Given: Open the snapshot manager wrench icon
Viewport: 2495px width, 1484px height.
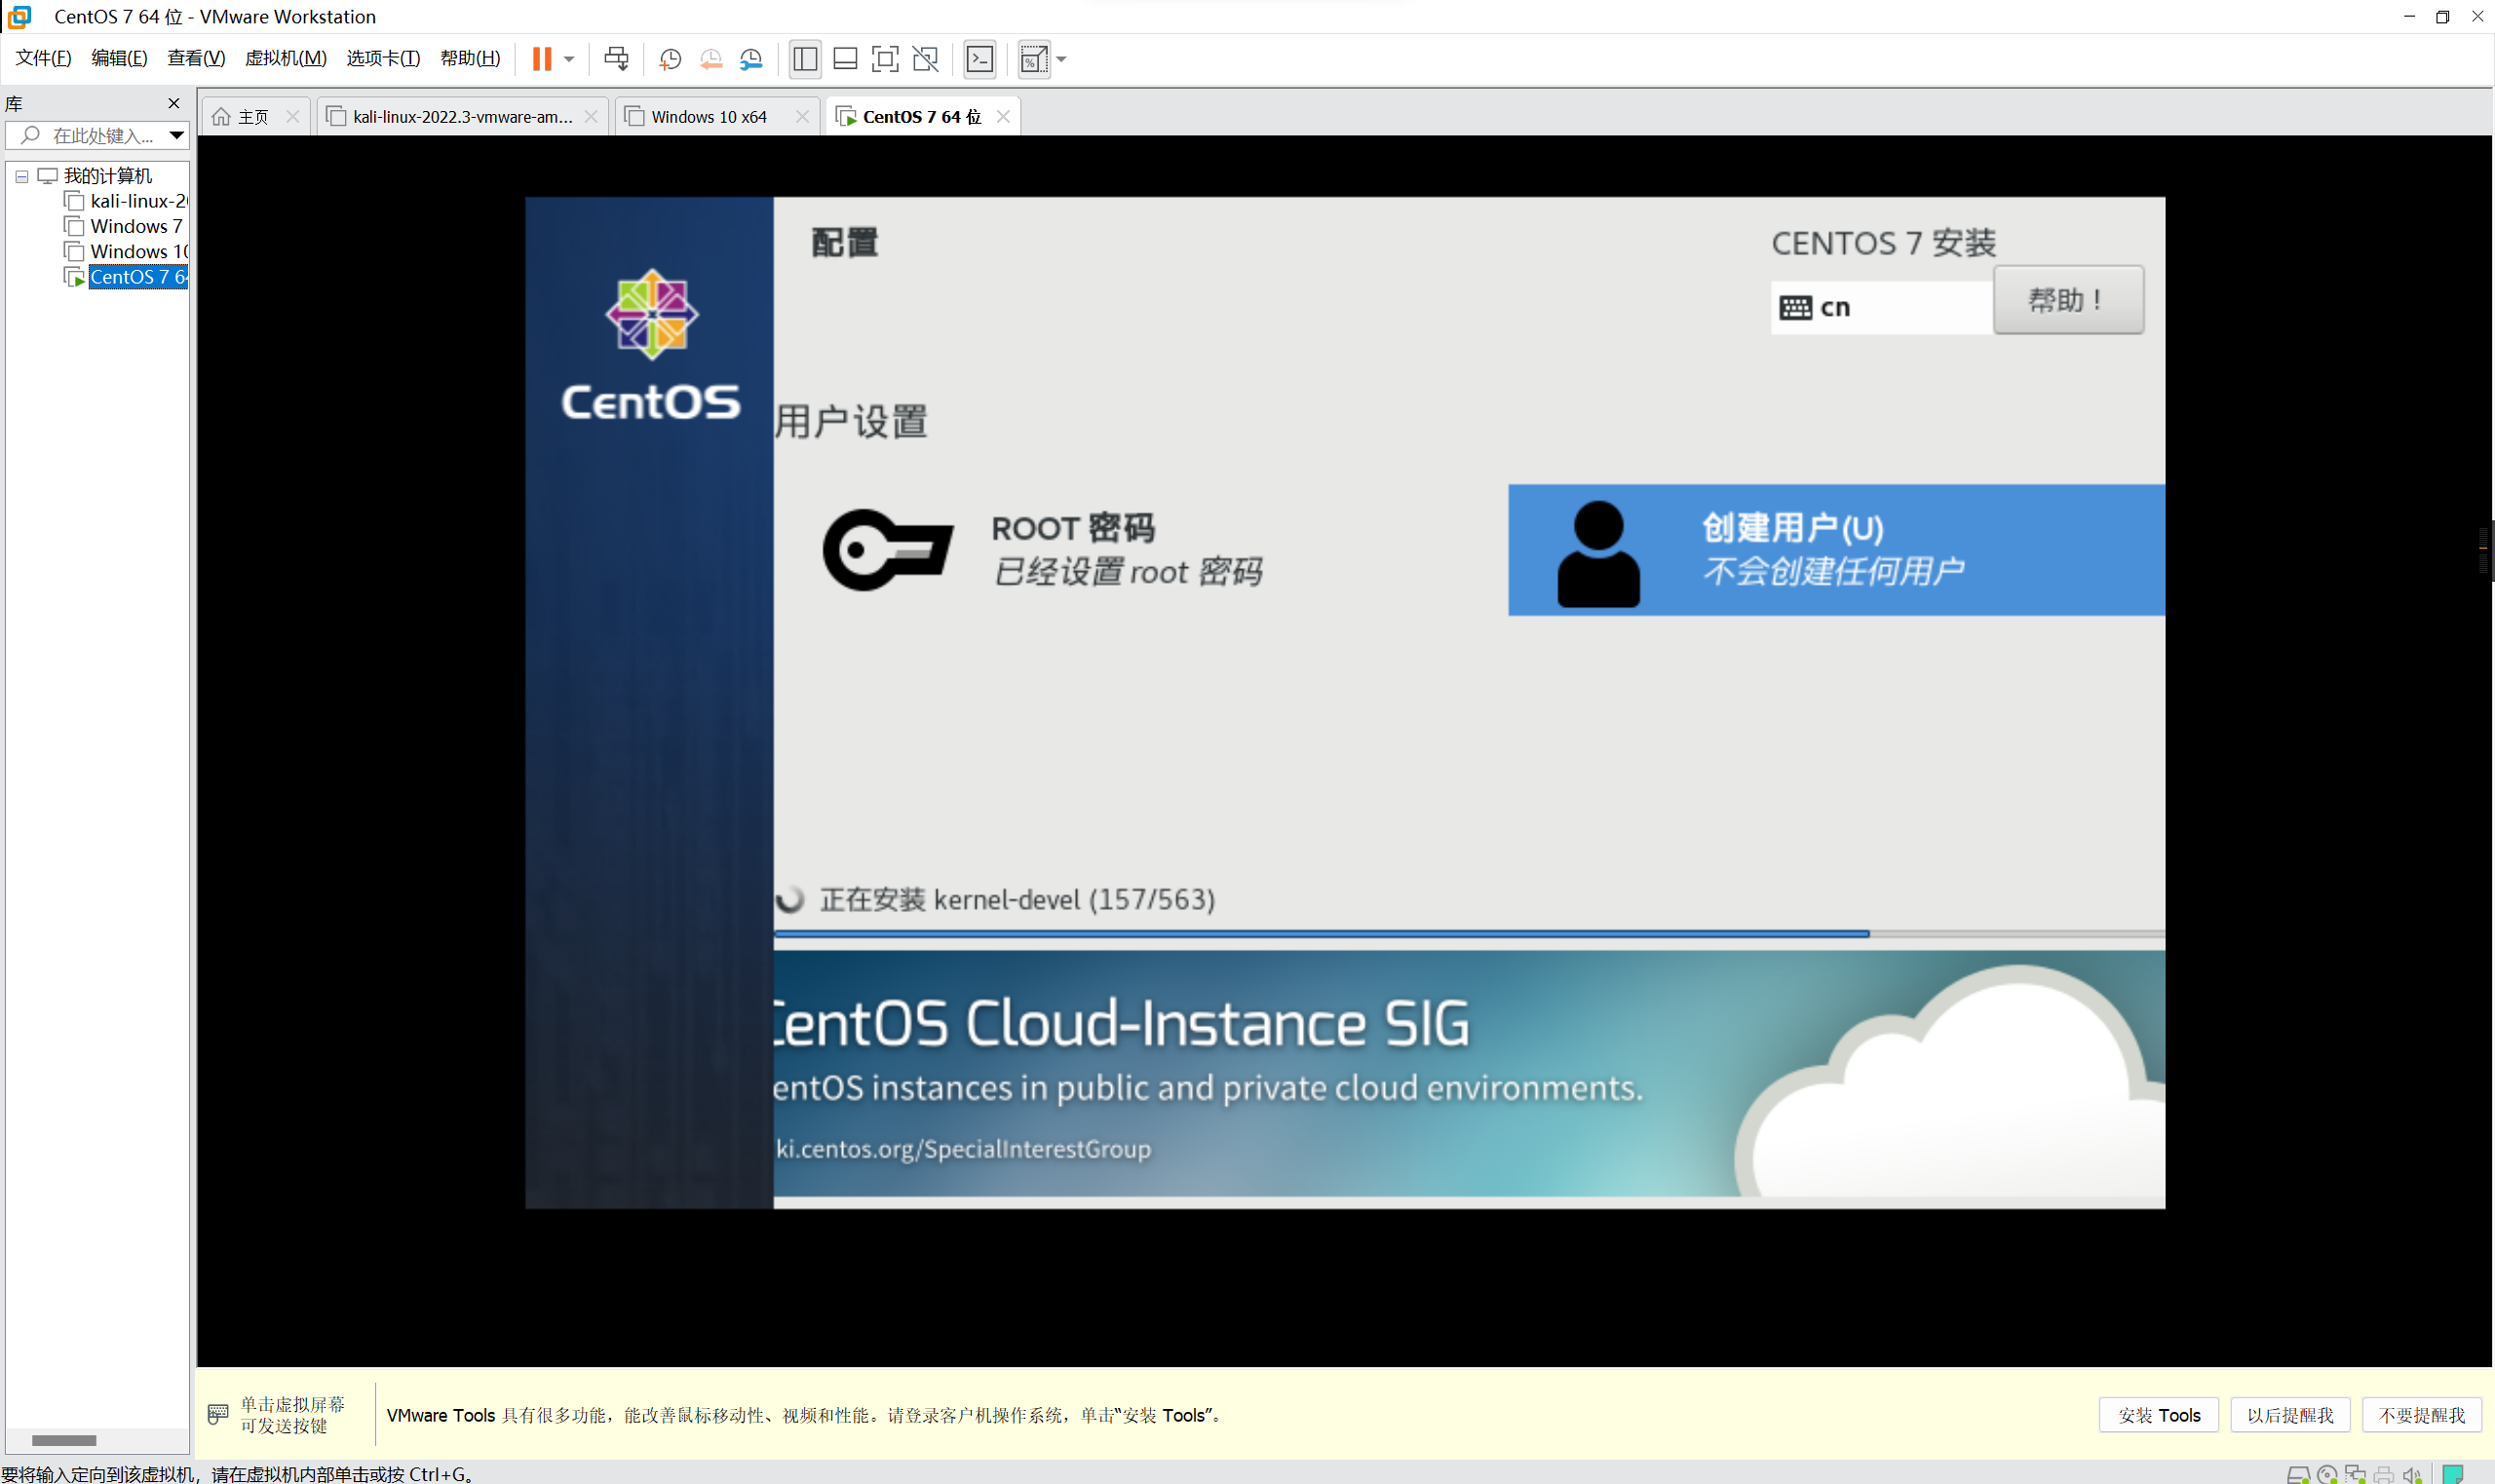Looking at the screenshot, I should tap(751, 59).
